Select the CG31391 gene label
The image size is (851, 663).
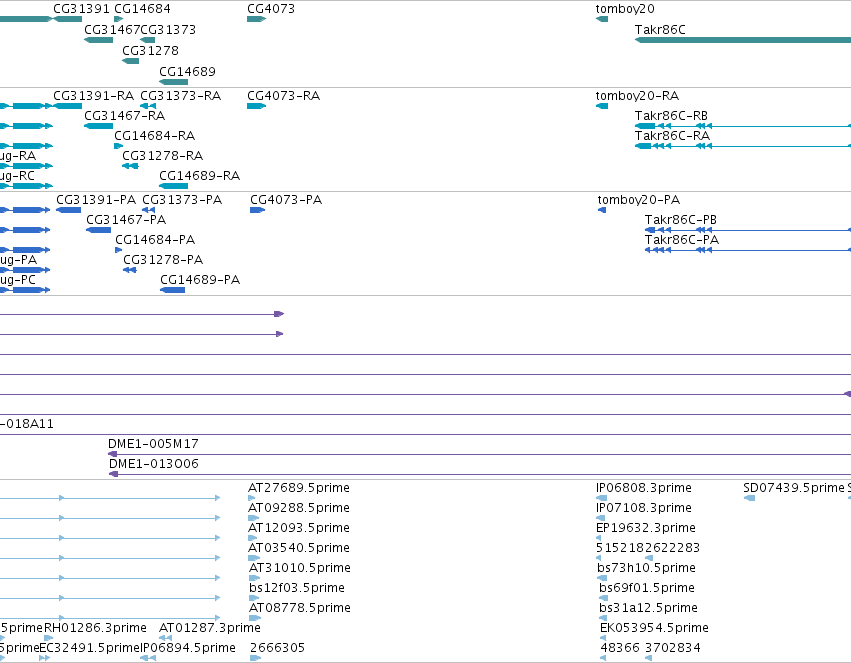pos(81,9)
